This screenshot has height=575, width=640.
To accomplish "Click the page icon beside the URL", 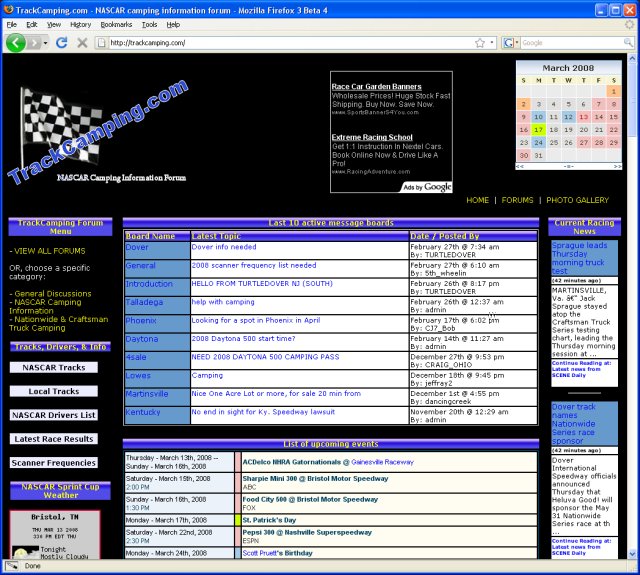I will tap(102, 42).
